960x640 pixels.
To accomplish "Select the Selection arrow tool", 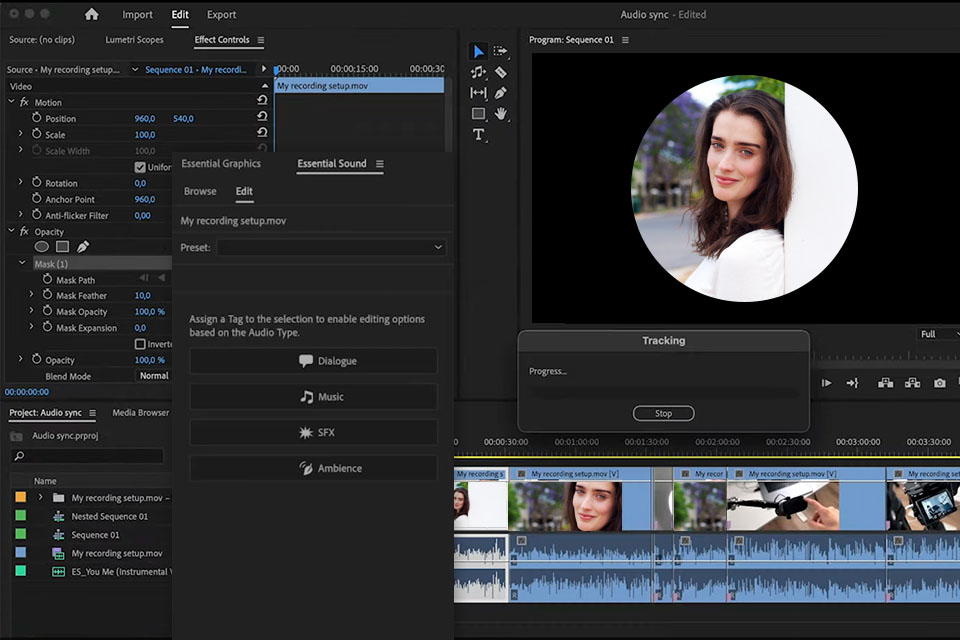I will click(478, 51).
